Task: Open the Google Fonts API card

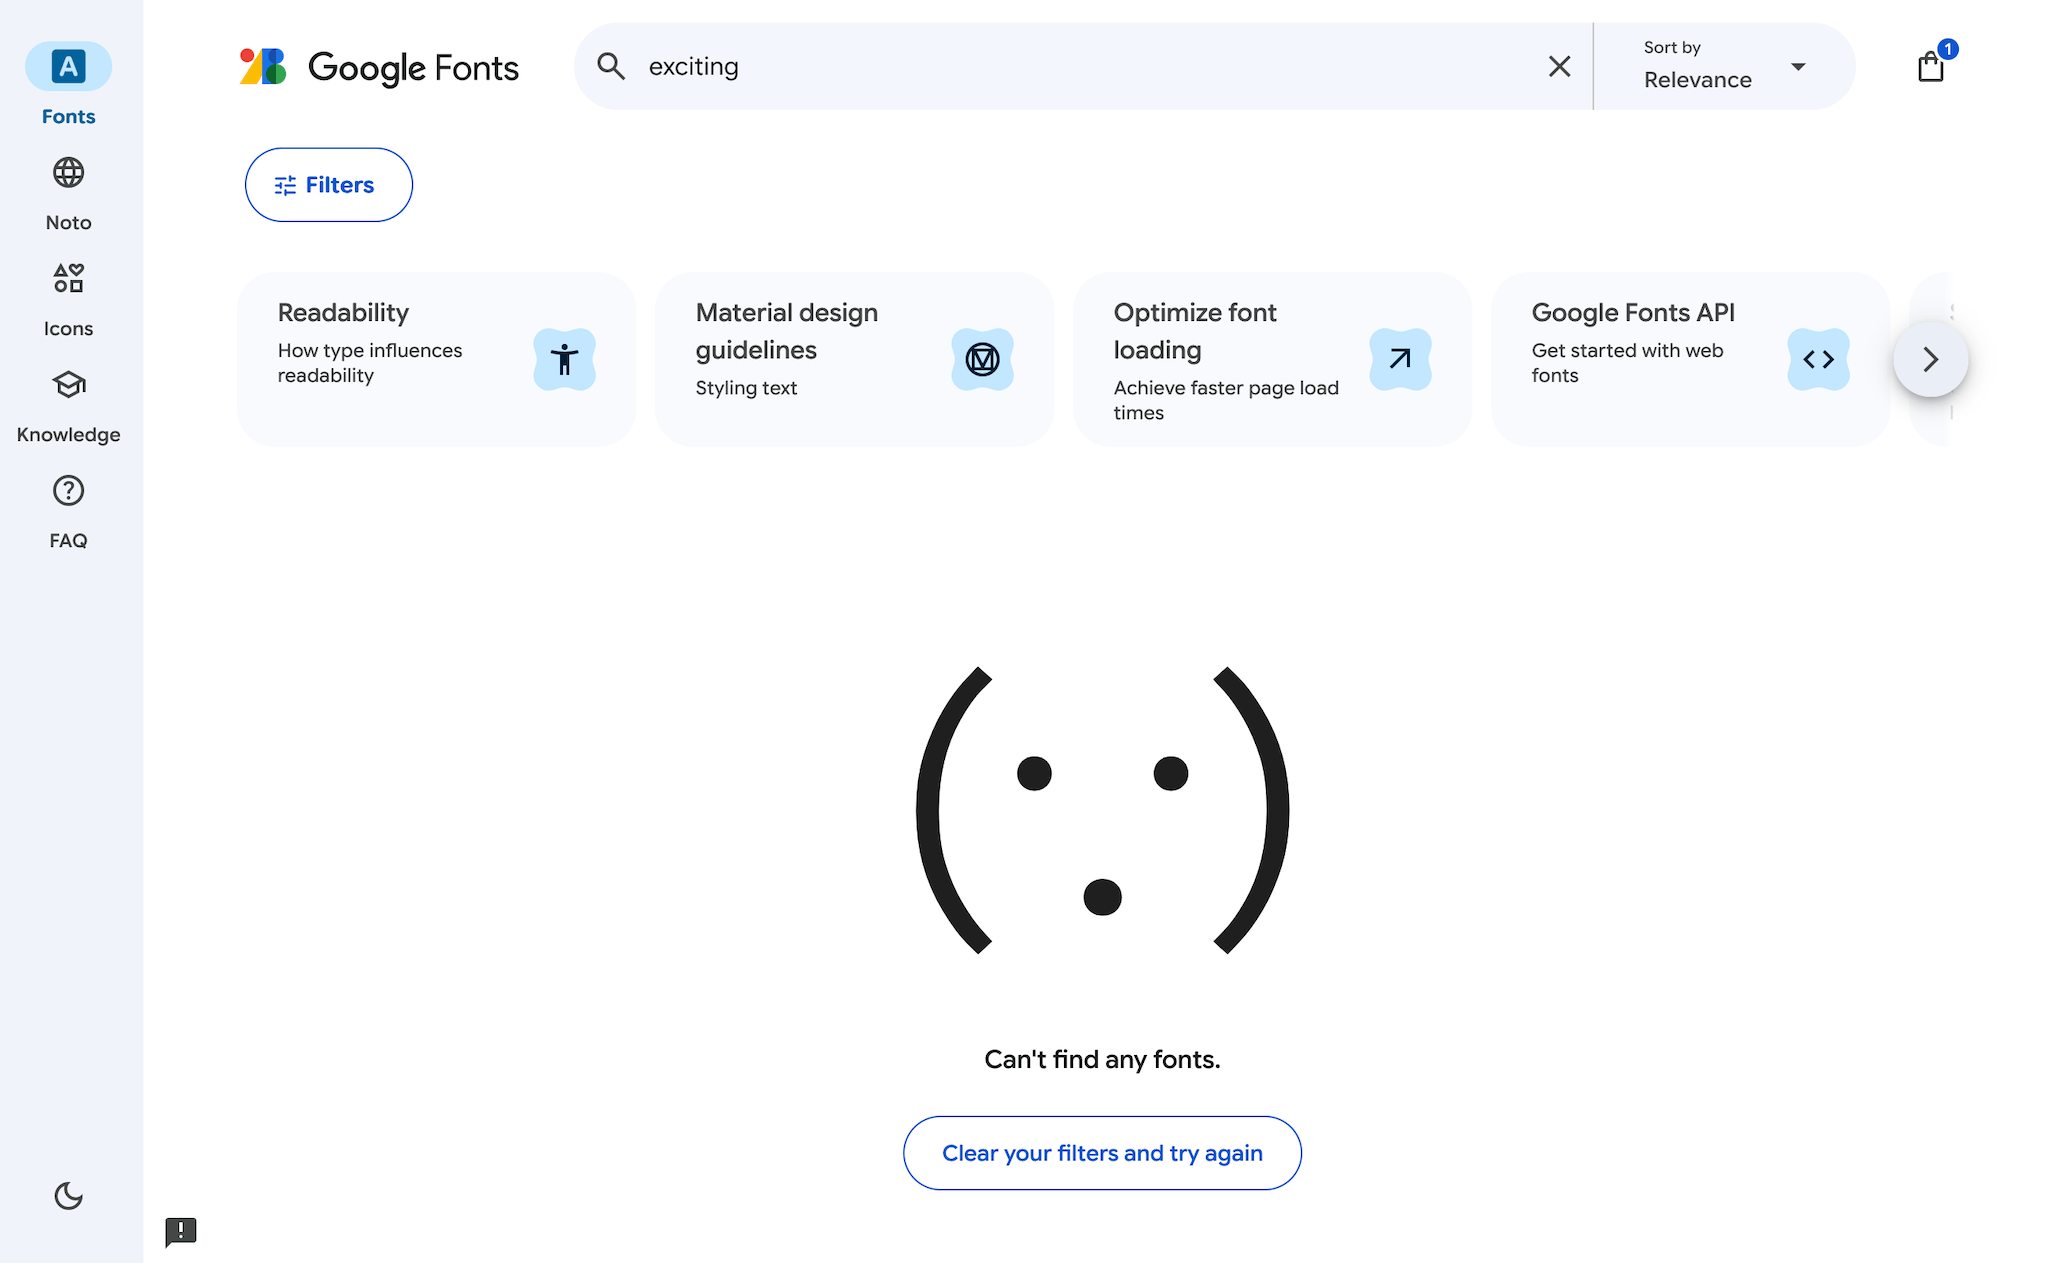Action: (x=1690, y=359)
